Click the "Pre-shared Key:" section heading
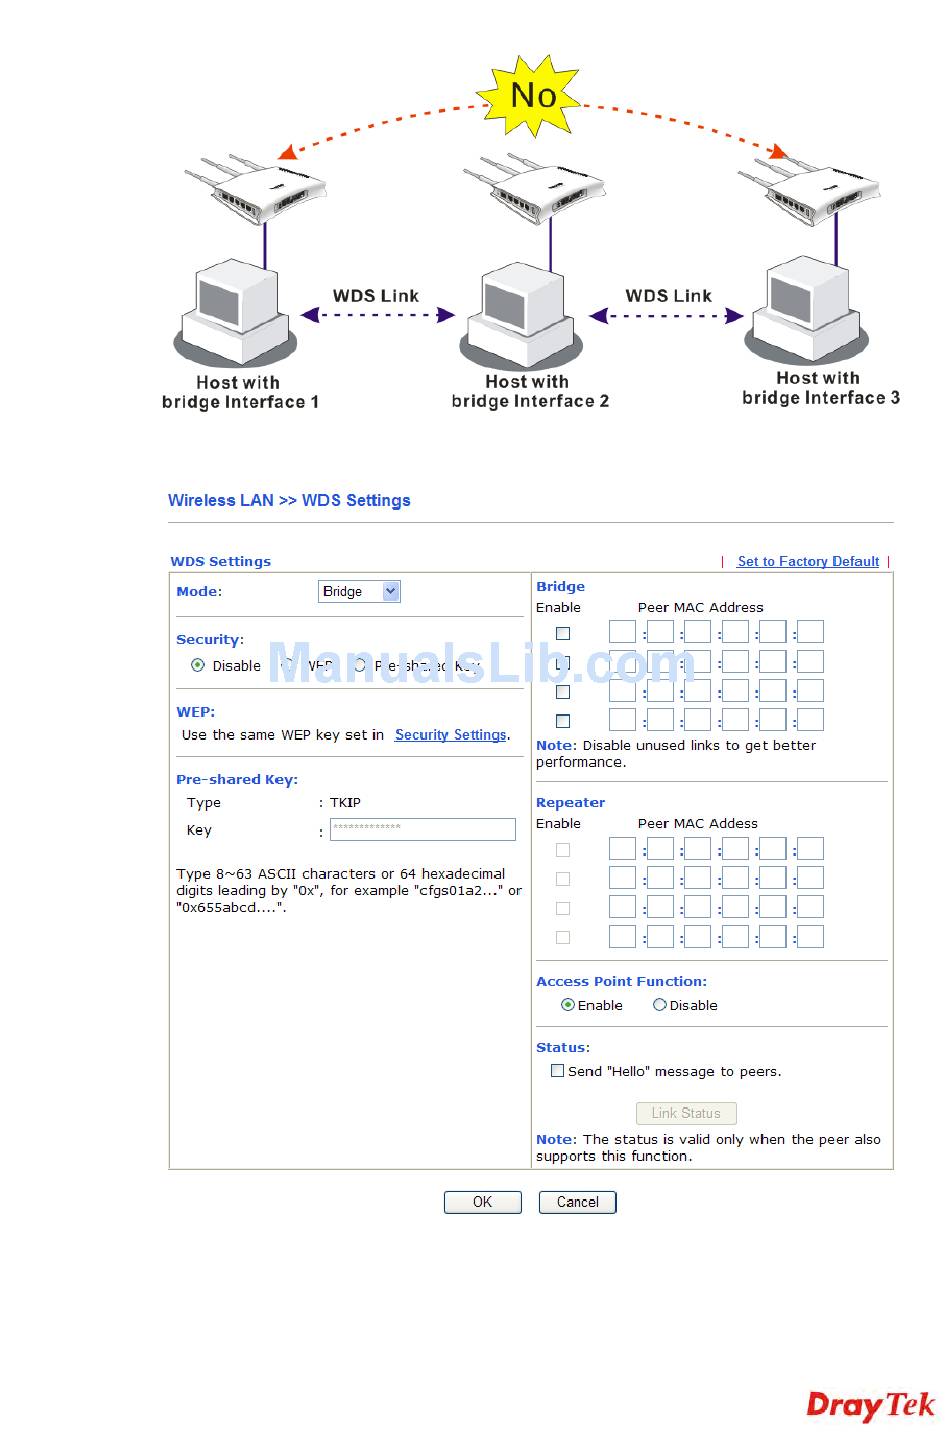This screenshot has width=950, height=1435. (x=237, y=780)
